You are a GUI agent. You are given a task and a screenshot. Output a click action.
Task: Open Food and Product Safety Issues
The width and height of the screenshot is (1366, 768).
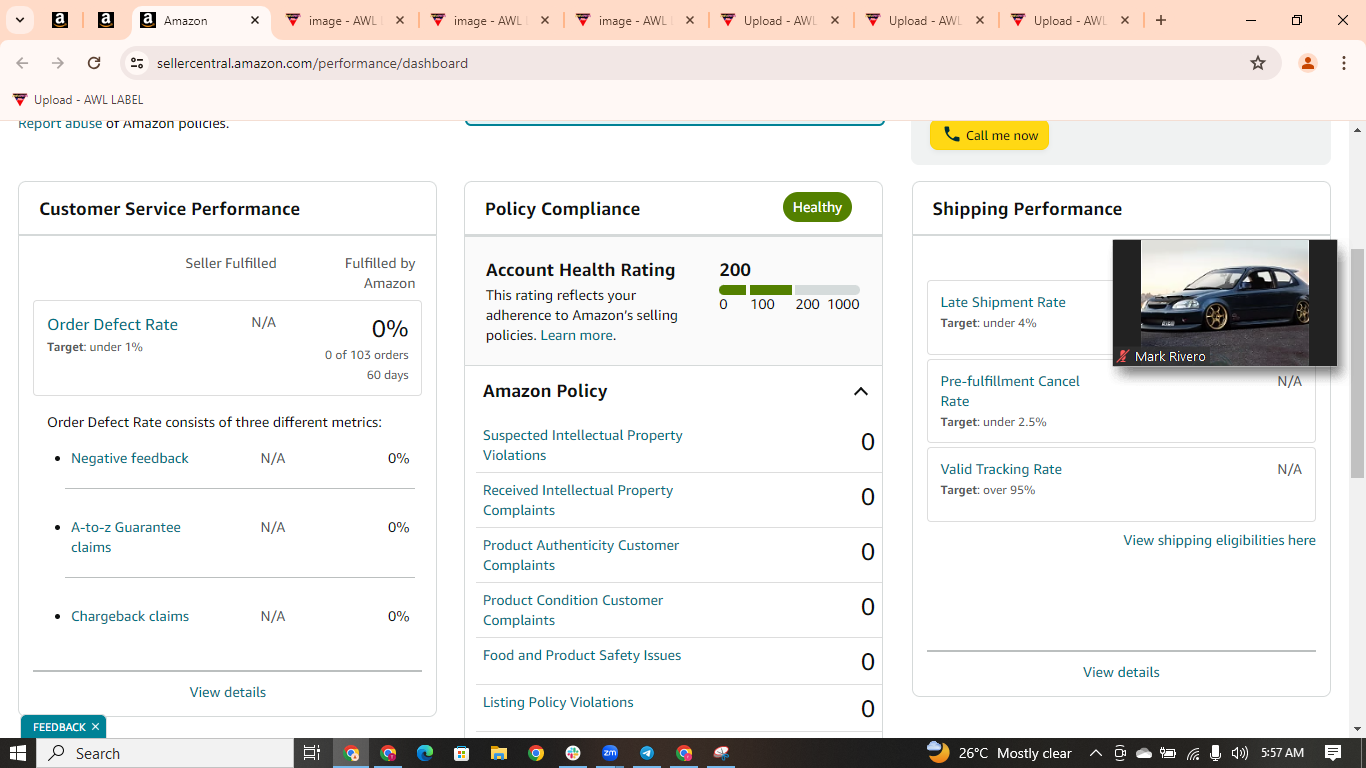coord(582,655)
